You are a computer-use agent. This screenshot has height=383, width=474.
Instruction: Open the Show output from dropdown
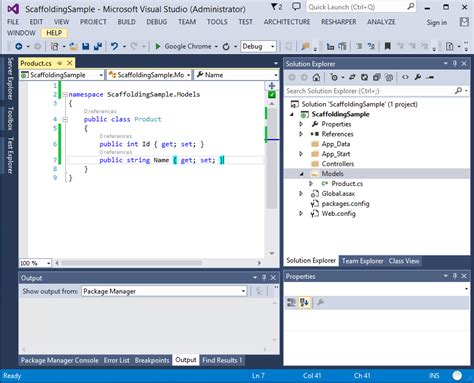click(x=164, y=291)
